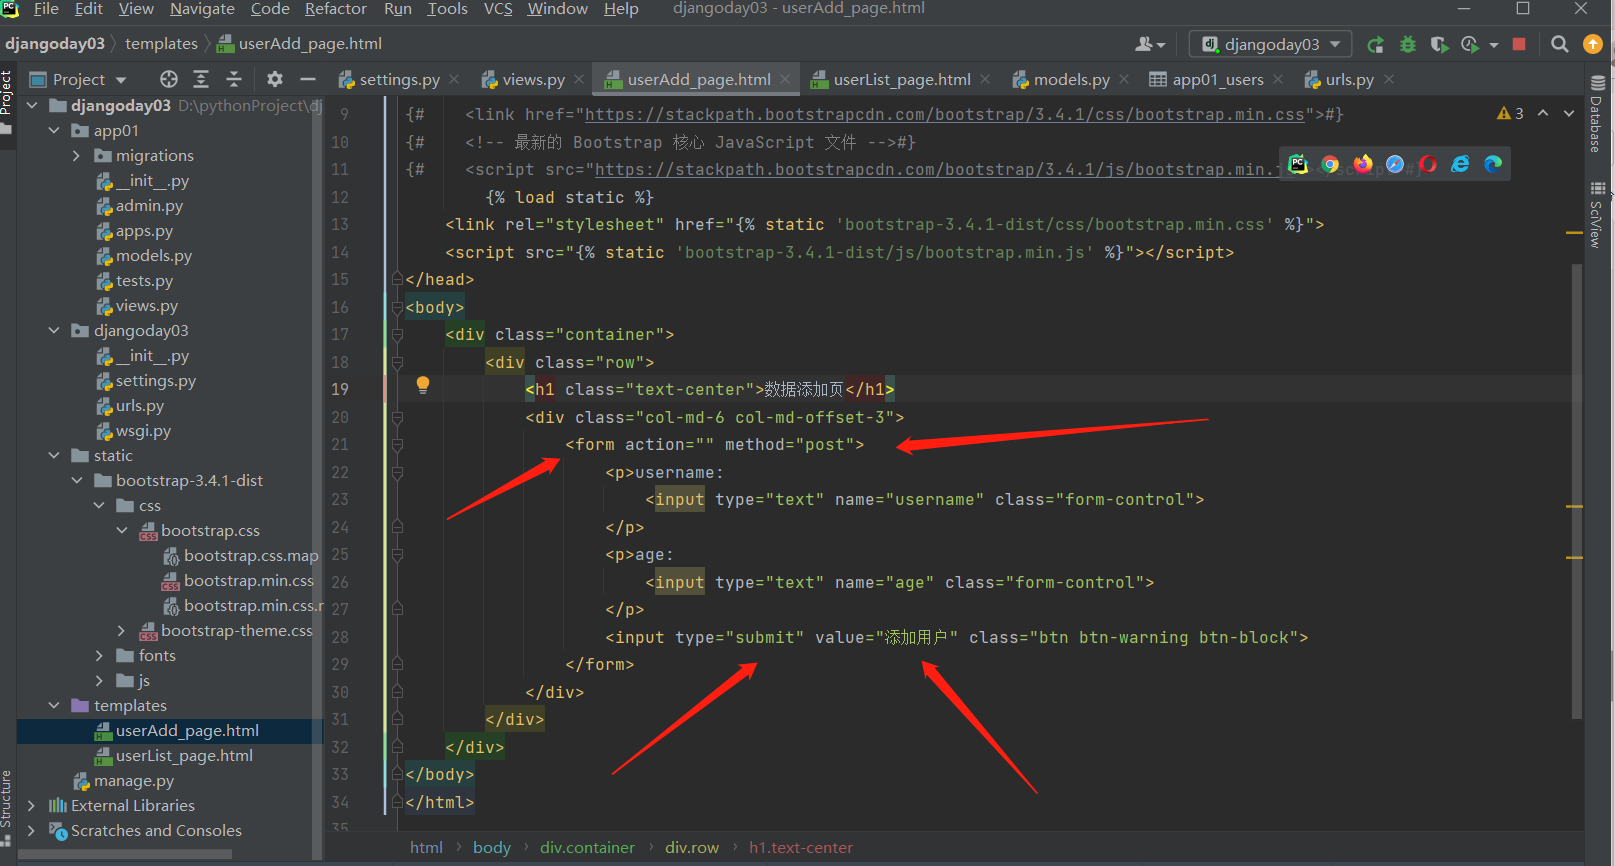The height and width of the screenshot is (866, 1615).
Task: Collapse the templates folder
Action: [x=54, y=706]
